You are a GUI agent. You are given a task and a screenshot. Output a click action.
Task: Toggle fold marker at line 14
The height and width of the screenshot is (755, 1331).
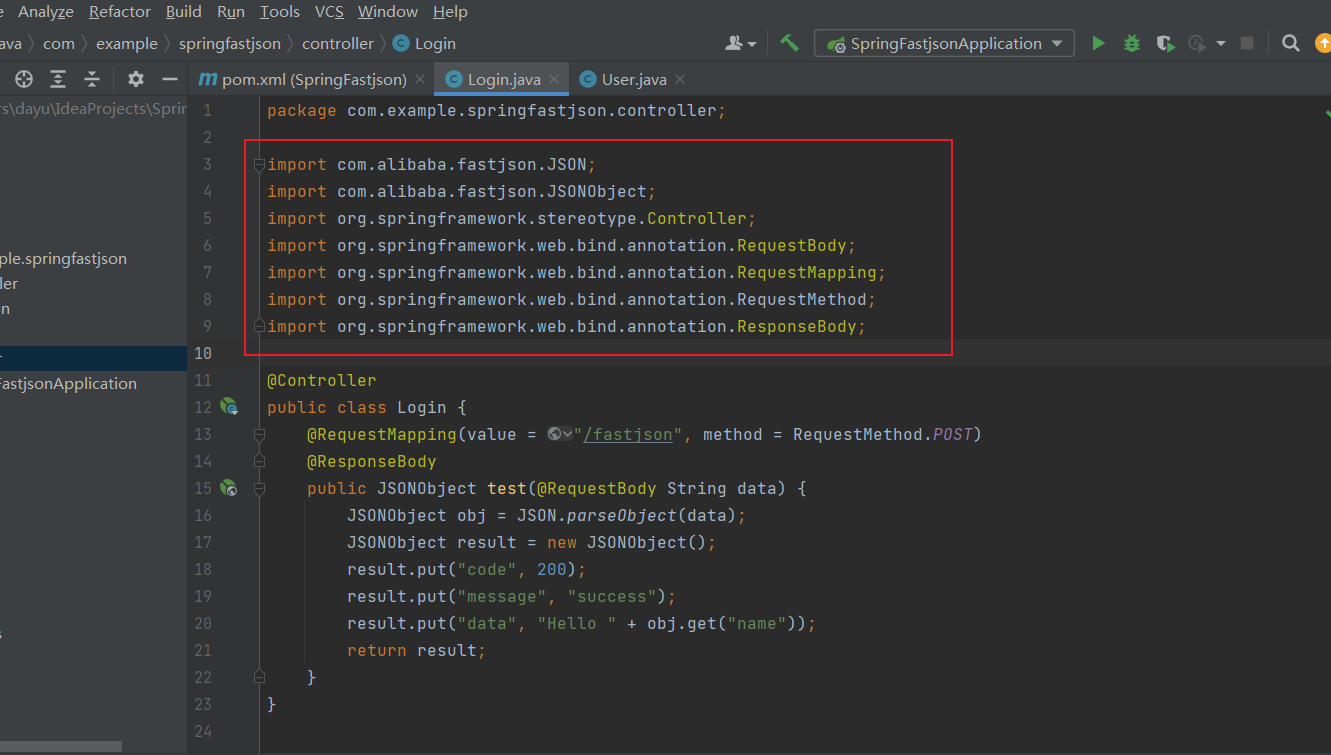click(259, 461)
